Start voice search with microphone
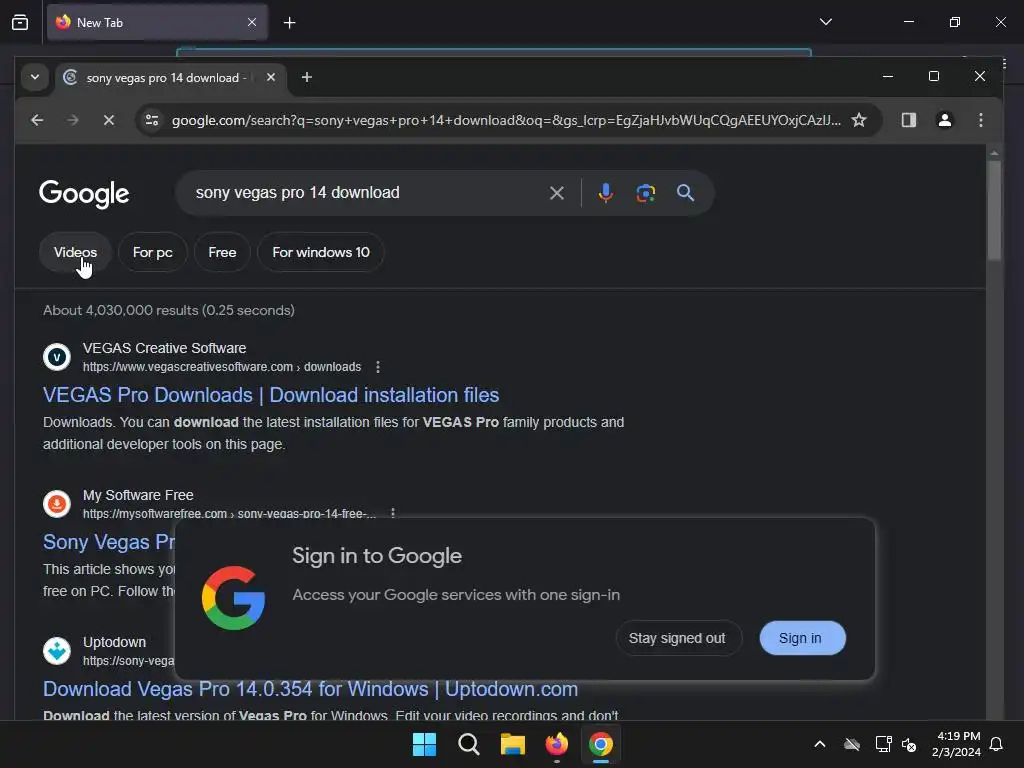The image size is (1024, 768). 605,193
